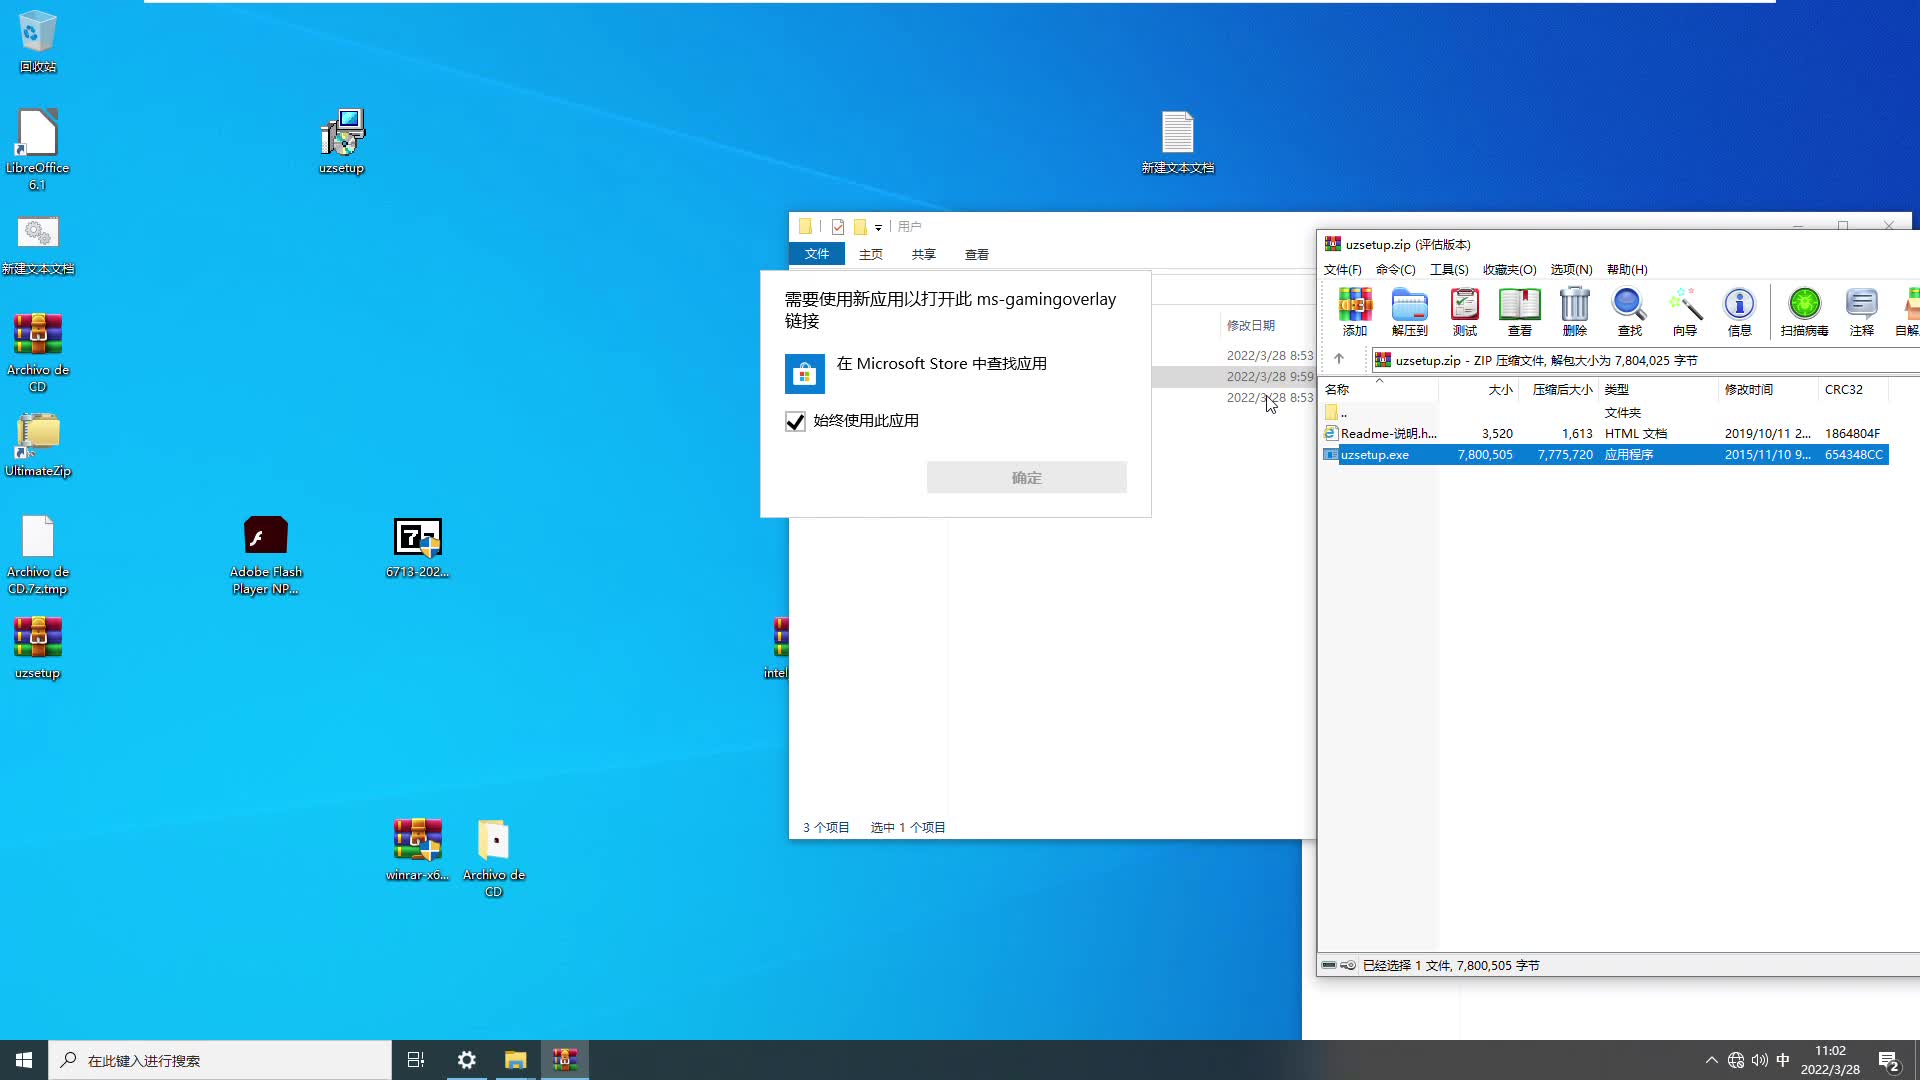Click the WinRAR Add (添加) toolbar icon
This screenshot has width=1920, height=1080.
(x=1355, y=312)
